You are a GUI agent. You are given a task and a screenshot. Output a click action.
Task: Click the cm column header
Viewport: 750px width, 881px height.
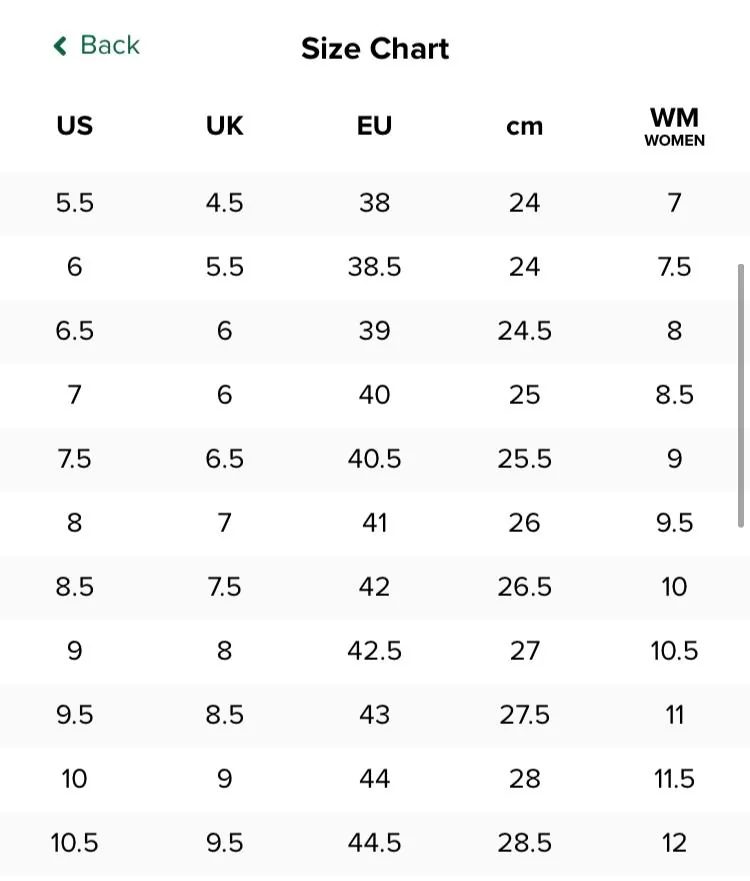point(525,127)
